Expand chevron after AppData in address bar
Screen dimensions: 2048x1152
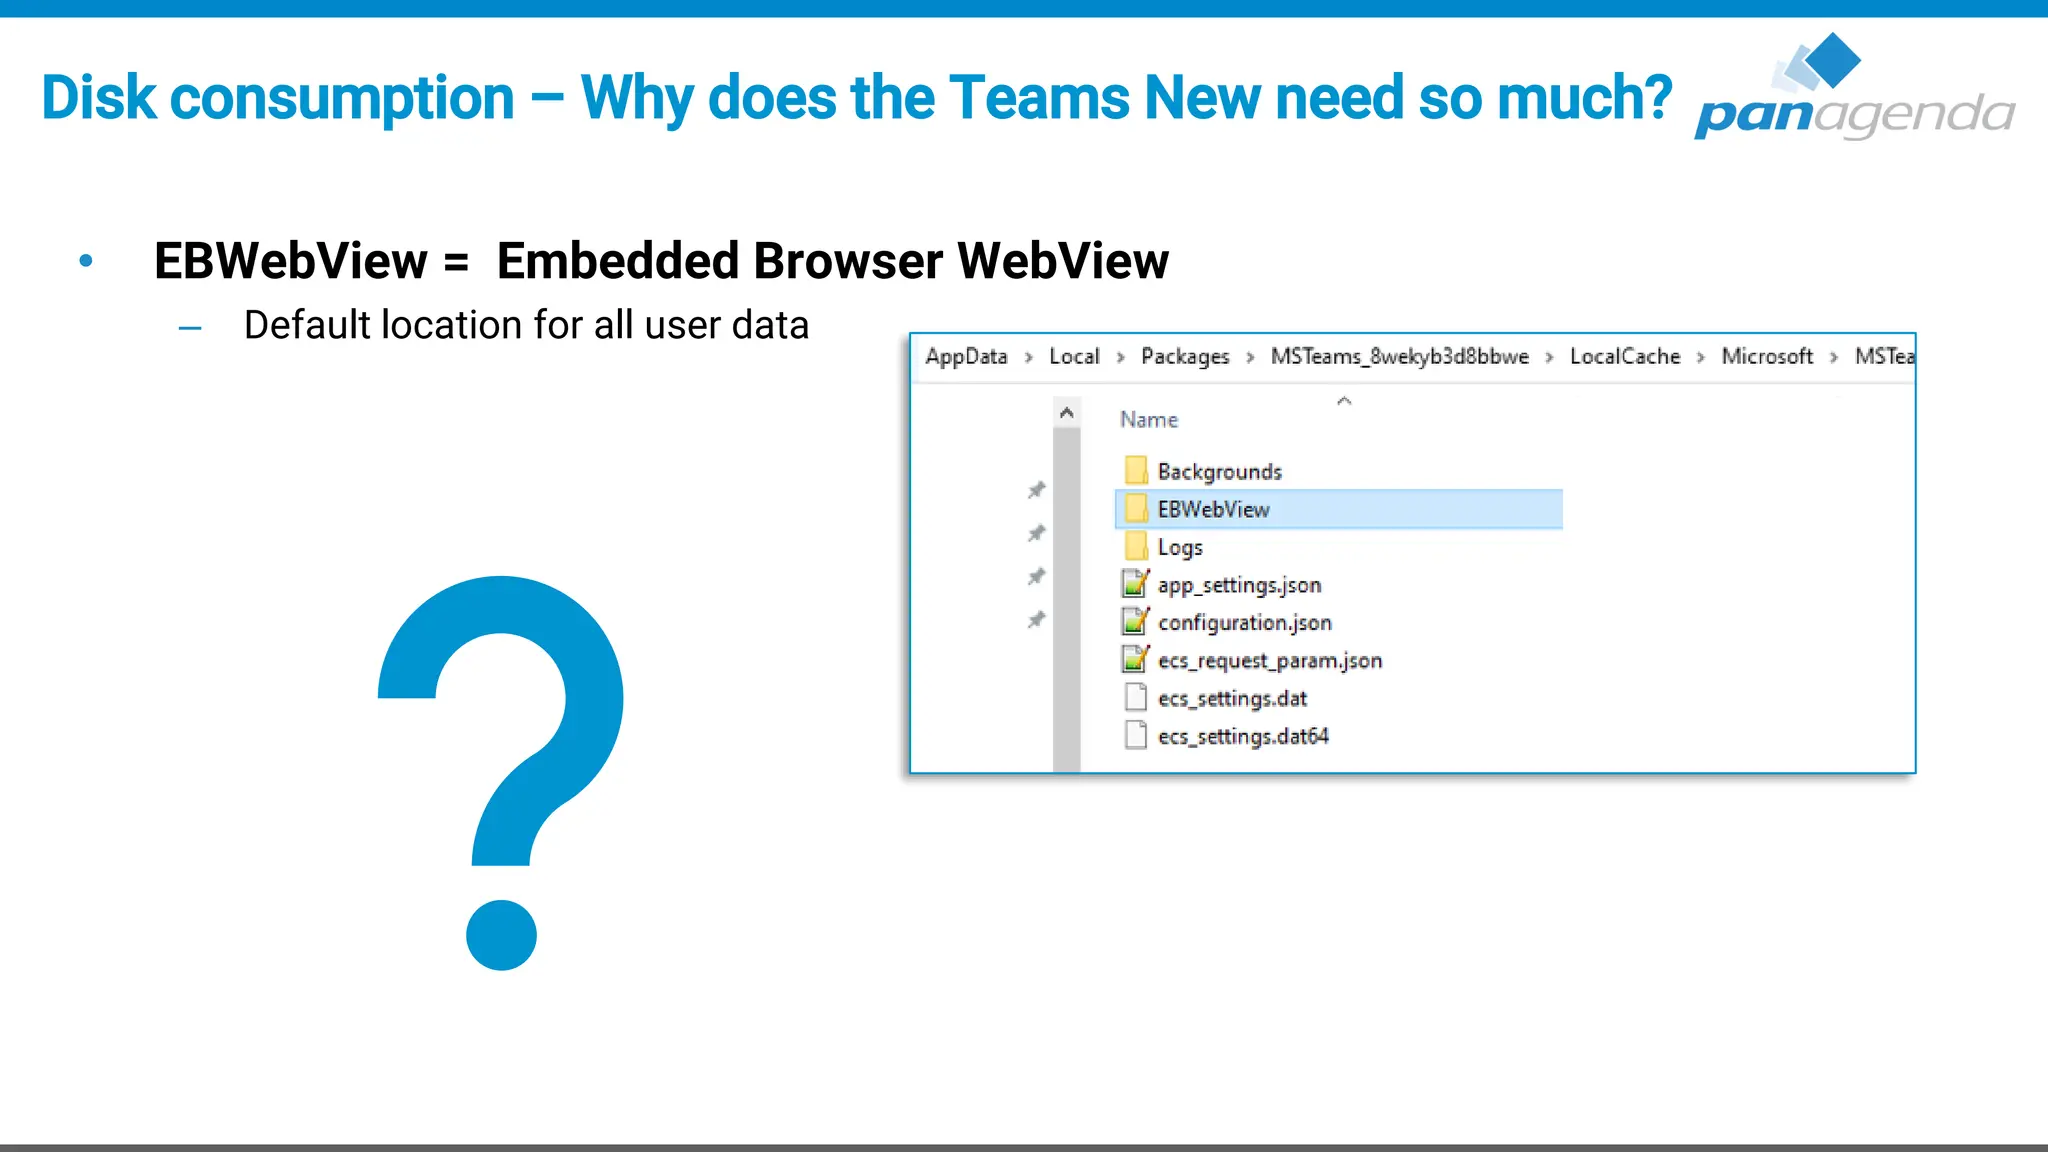tap(1028, 357)
